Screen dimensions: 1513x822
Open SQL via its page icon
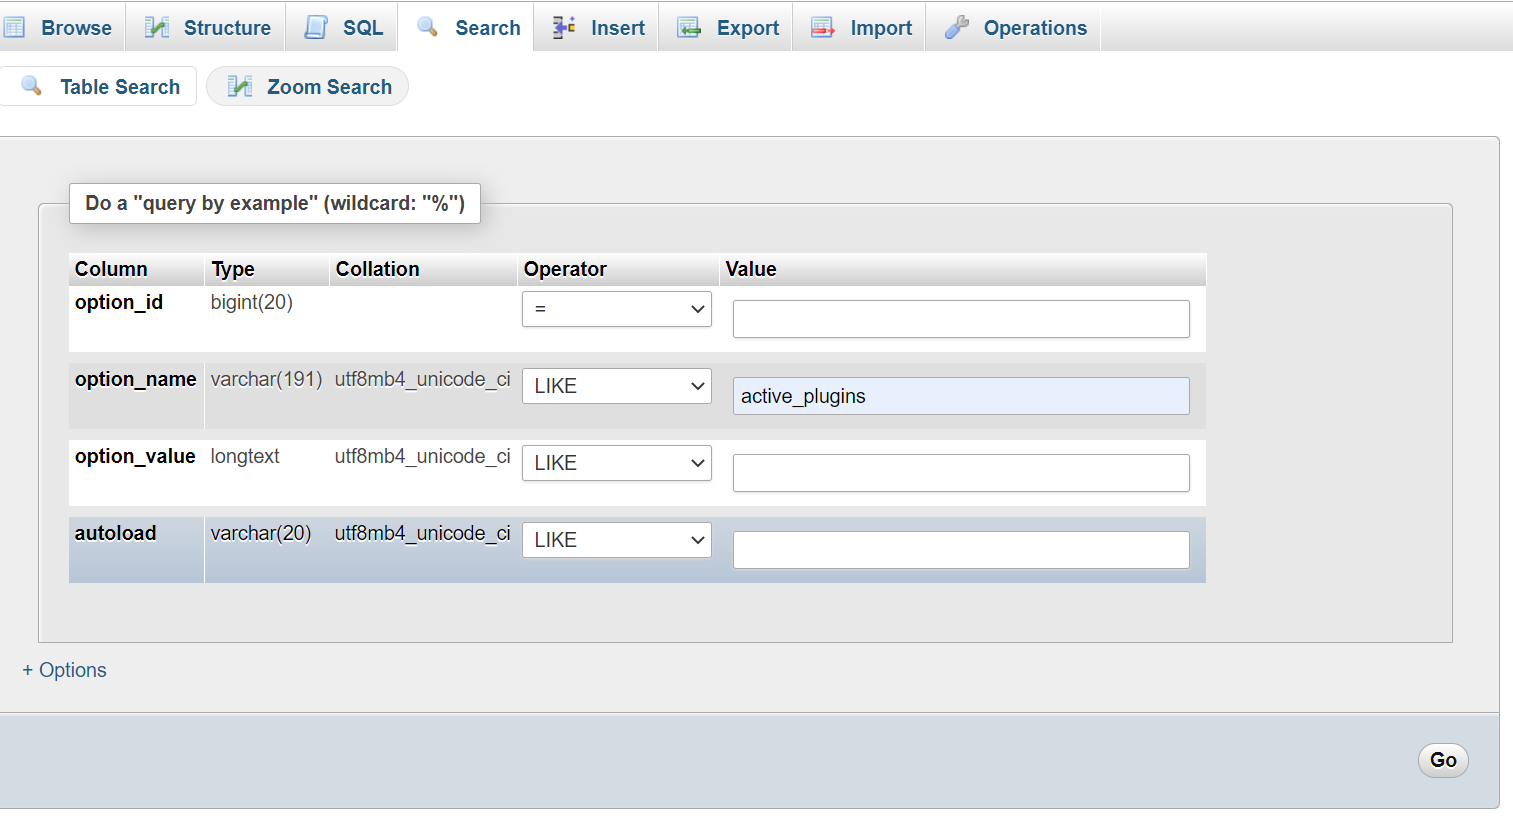pyautogui.click(x=316, y=26)
